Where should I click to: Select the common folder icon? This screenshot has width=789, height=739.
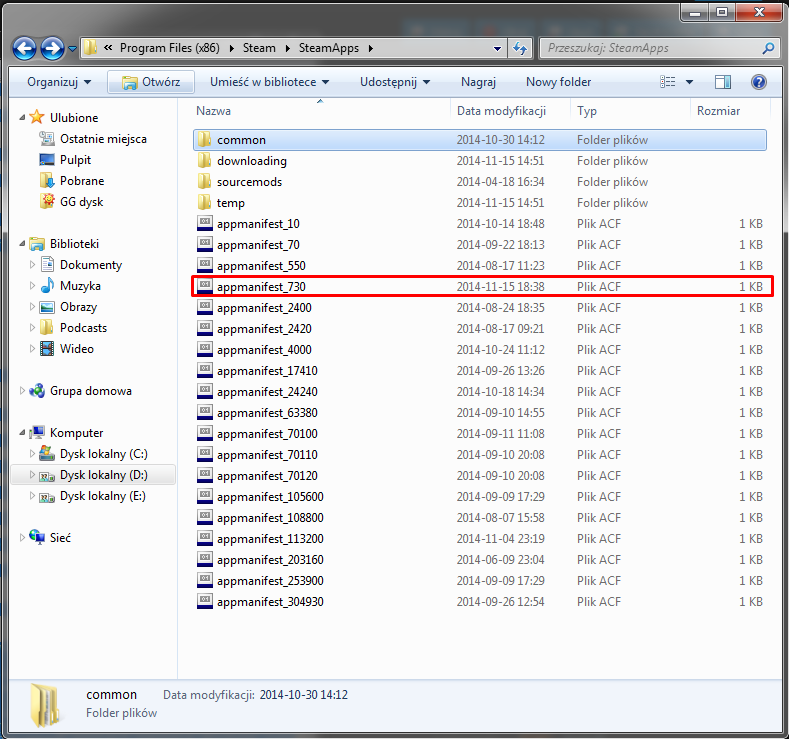pos(204,139)
